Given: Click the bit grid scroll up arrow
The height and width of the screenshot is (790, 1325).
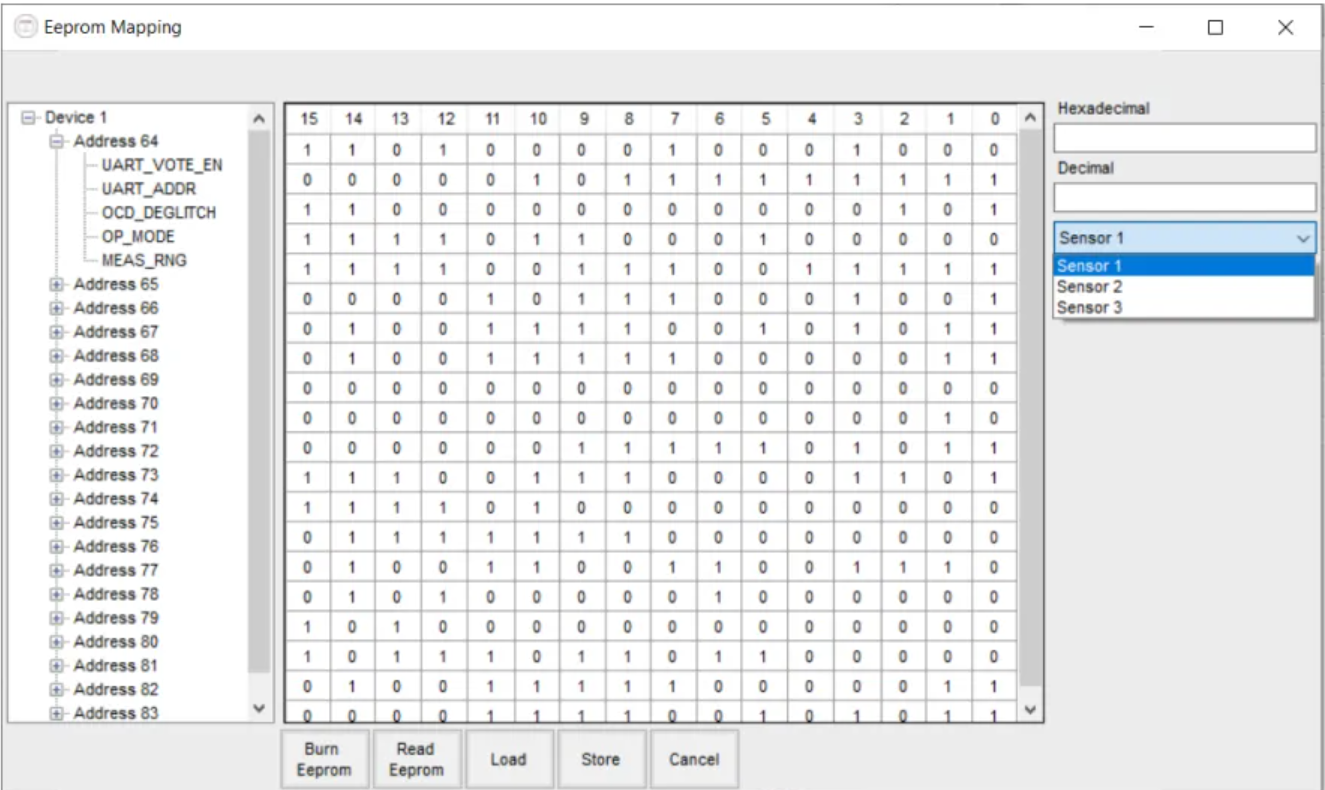Looking at the screenshot, I should tap(1030, 117).
